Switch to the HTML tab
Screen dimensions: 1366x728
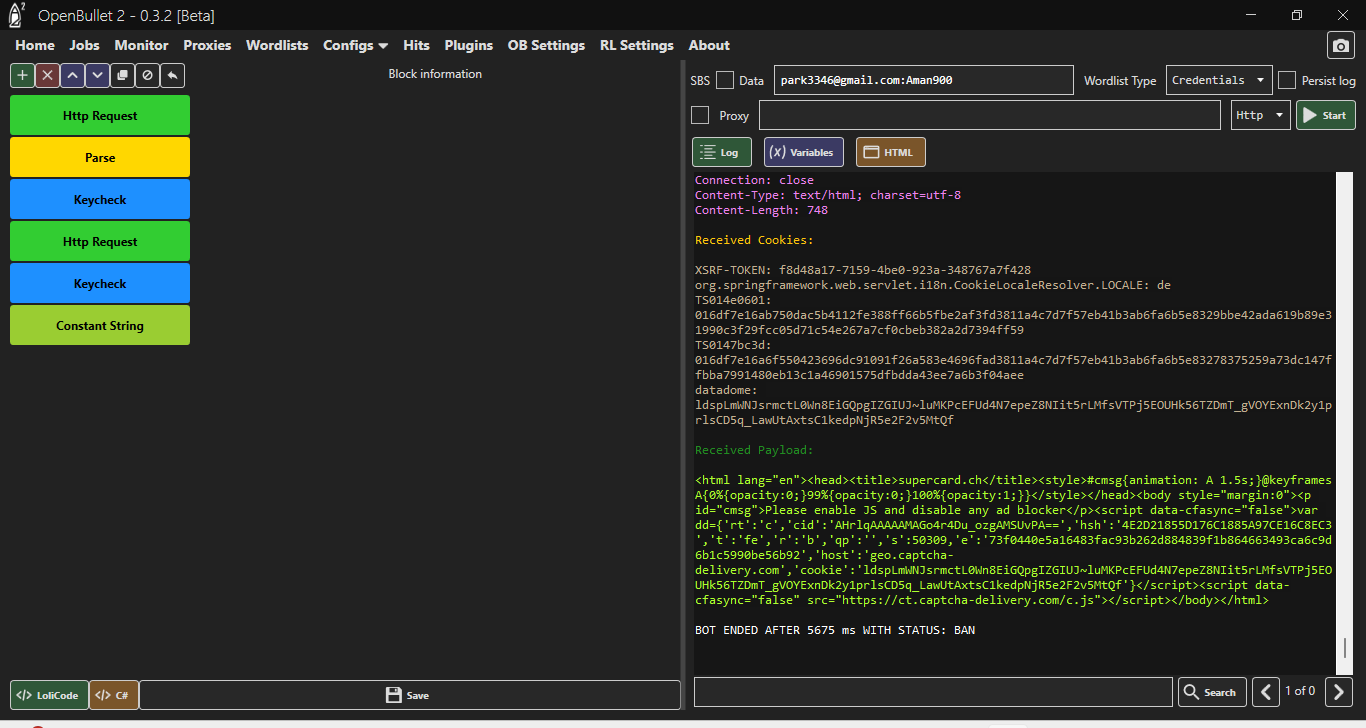[x=890, y=152]
